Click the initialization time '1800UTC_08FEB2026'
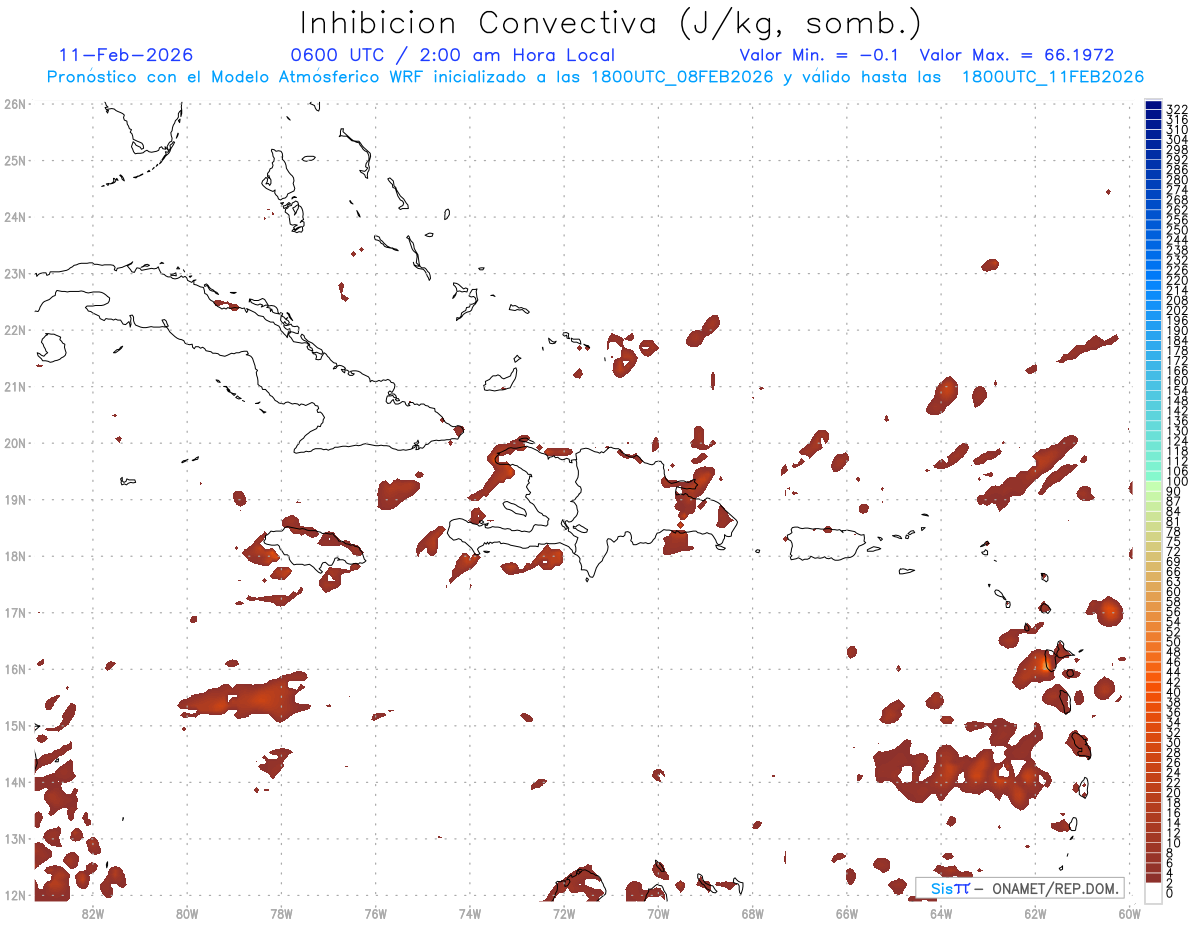 click(682, 77)
